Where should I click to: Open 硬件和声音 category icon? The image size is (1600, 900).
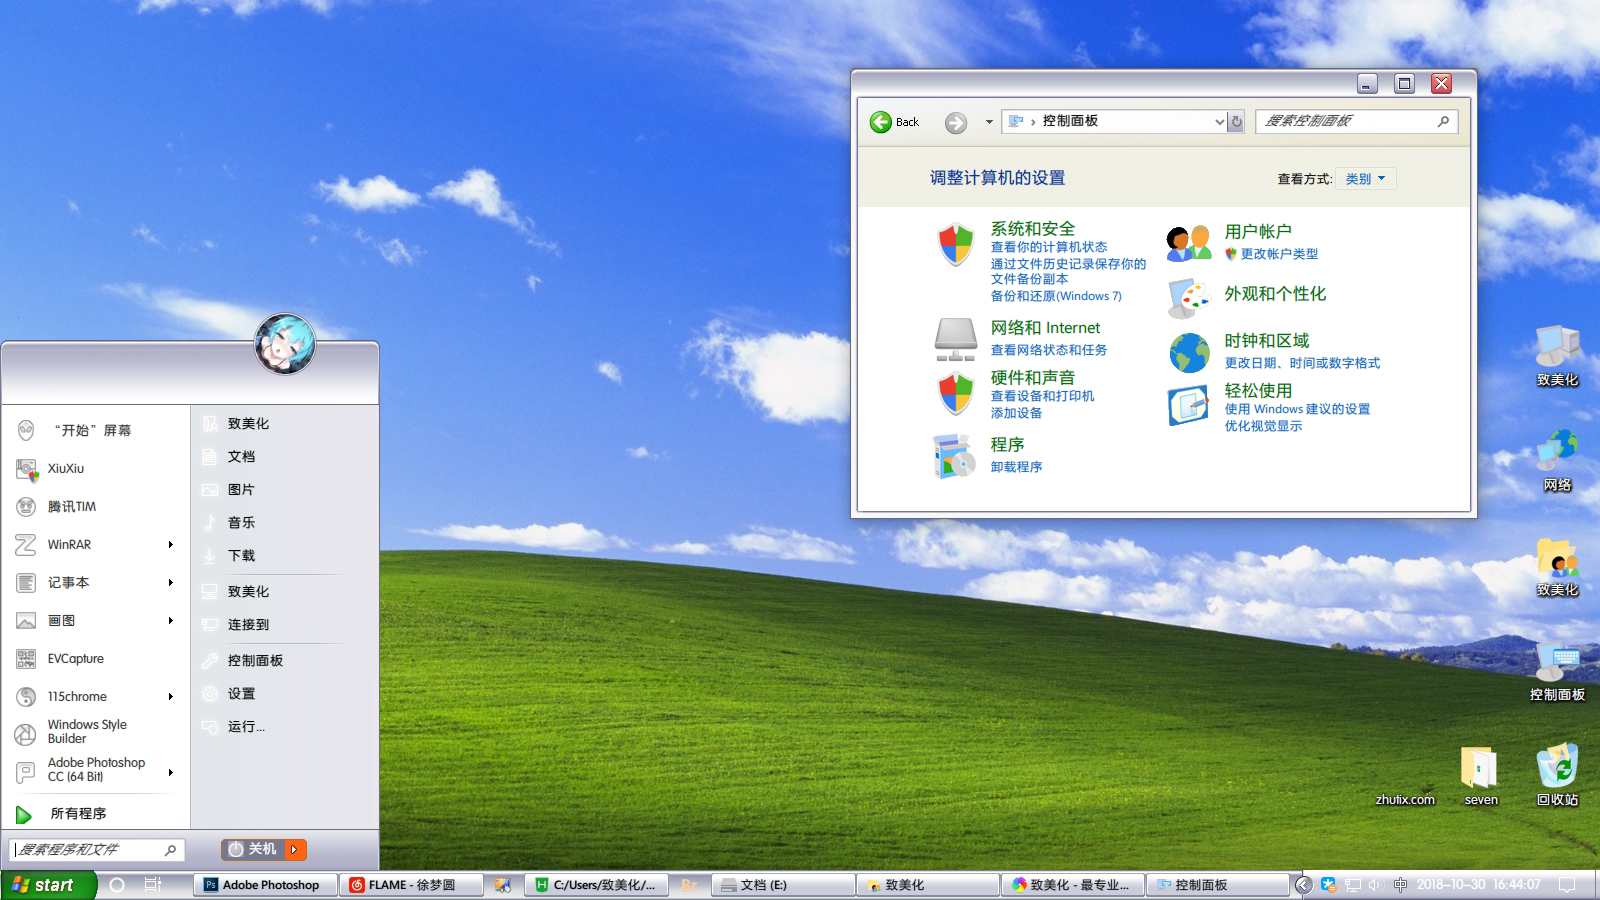(x=956, y=392)
